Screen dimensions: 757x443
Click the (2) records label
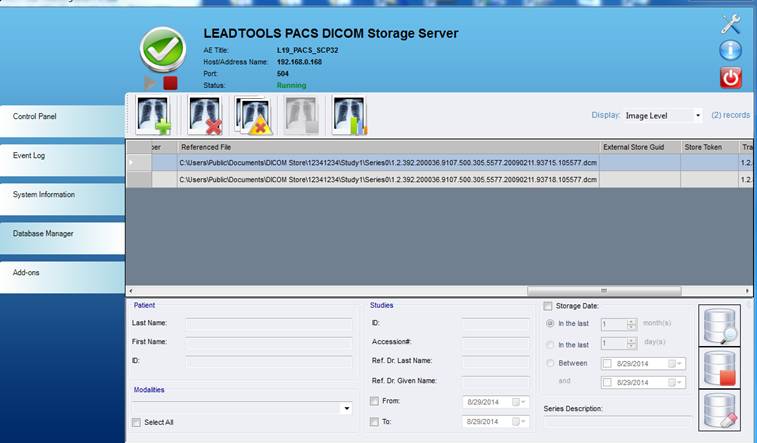click(x=730, y=115)
